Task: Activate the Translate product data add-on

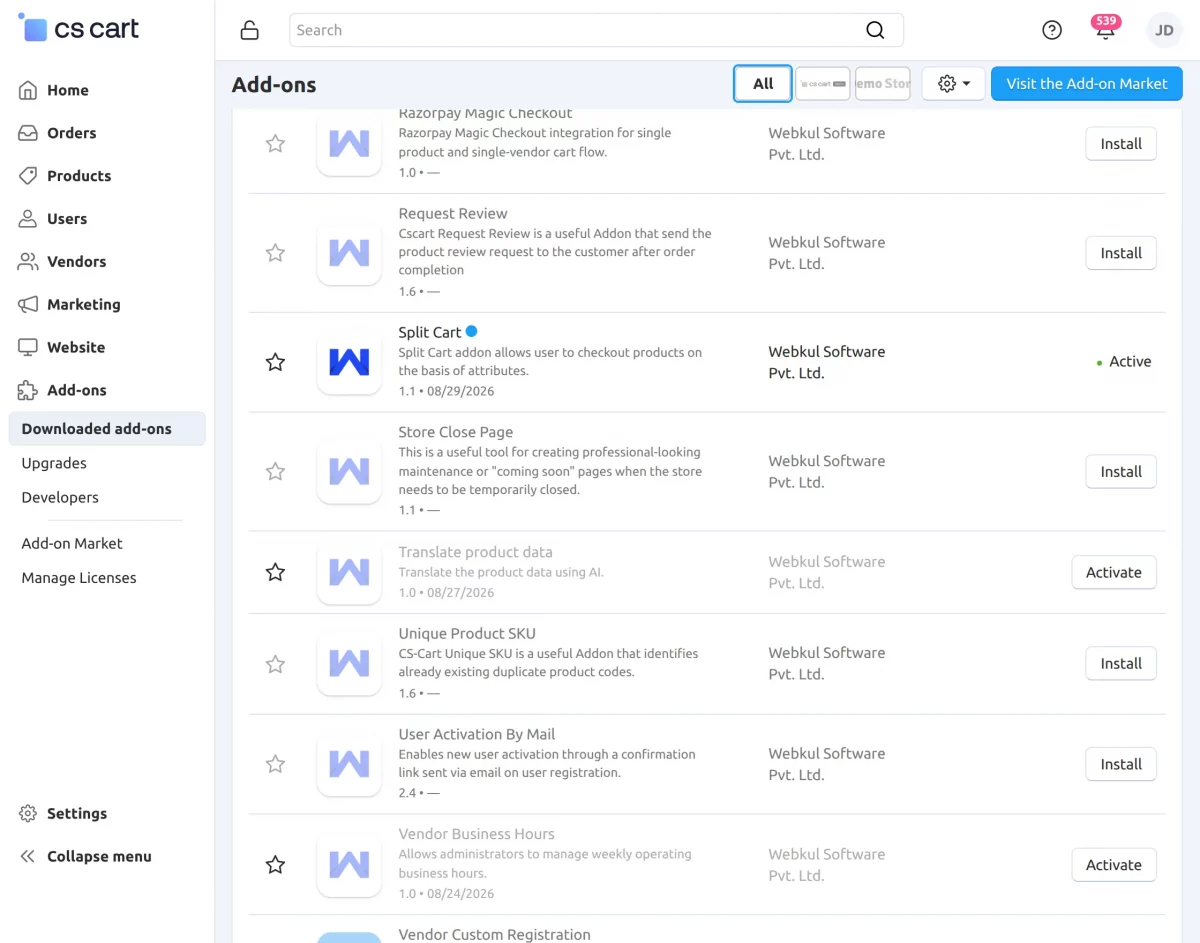Action: tap(1114, 573)
